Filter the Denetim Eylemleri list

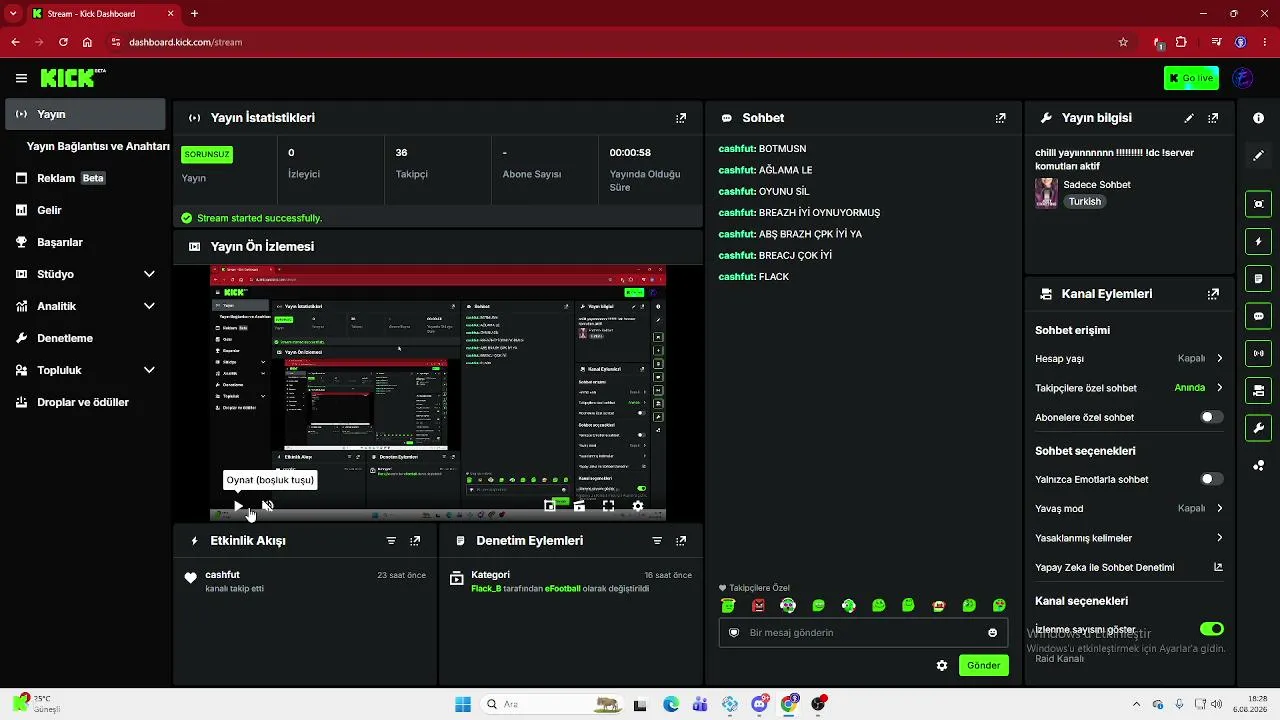(657, 541)
